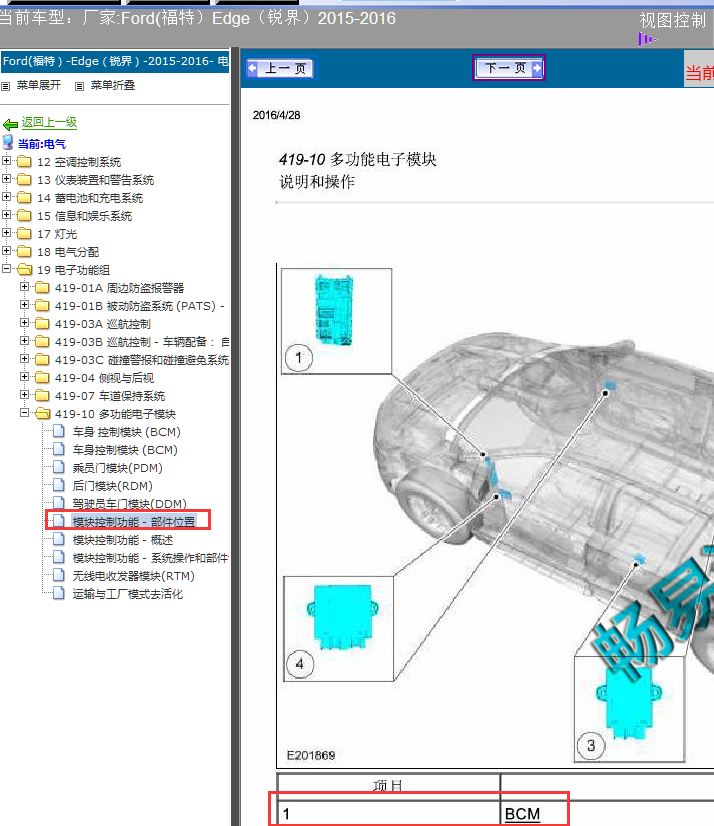Click document icon of 无线电收发器模块(RTM)

coord(59,575)
